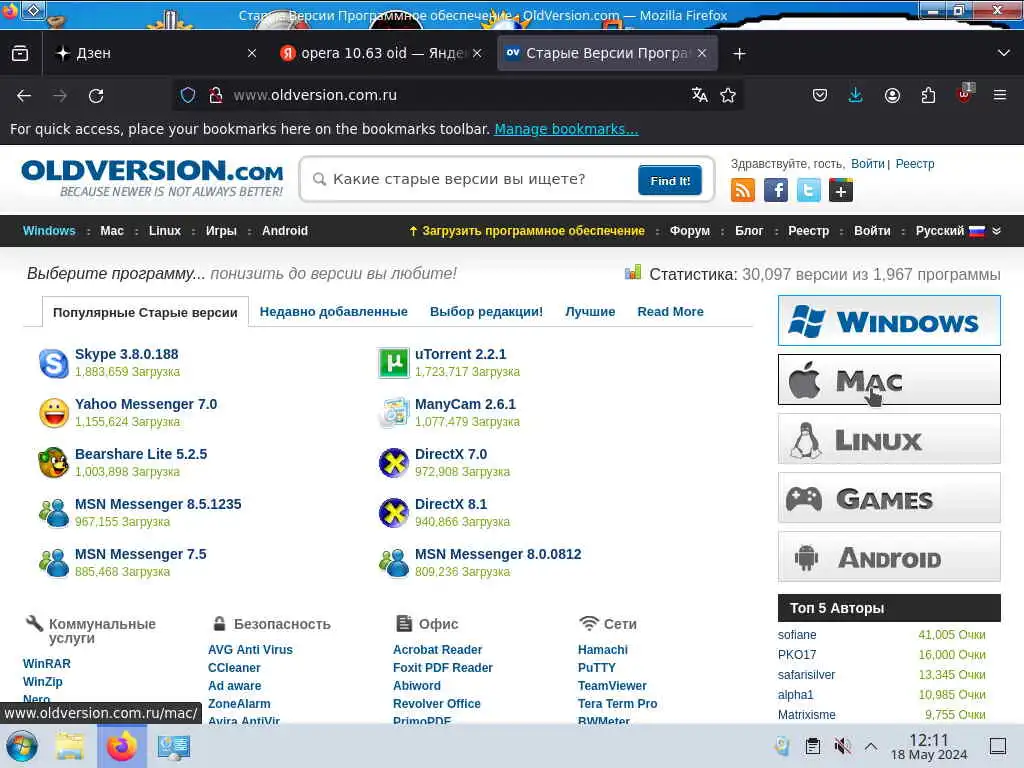
Task: Click the plus share-more icon
Action: 841,190
